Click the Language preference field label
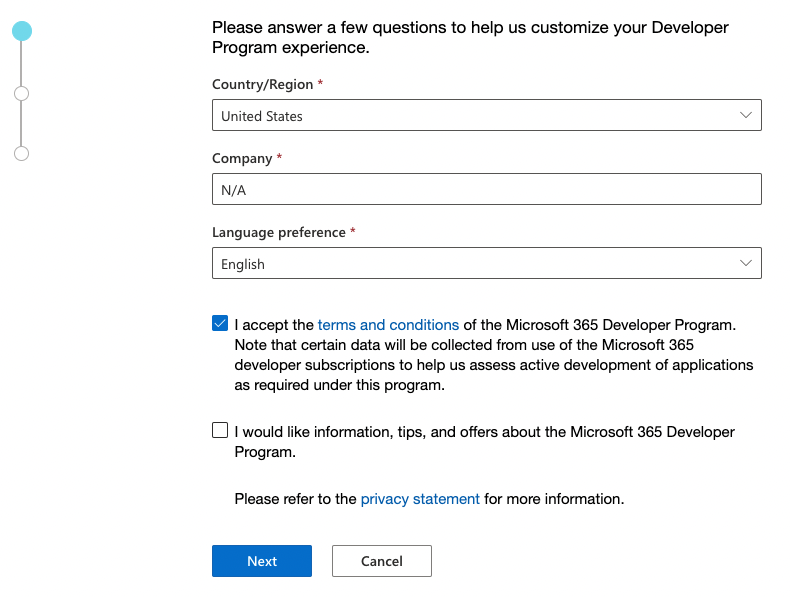790x597 pixels. (x=279, y=233)
